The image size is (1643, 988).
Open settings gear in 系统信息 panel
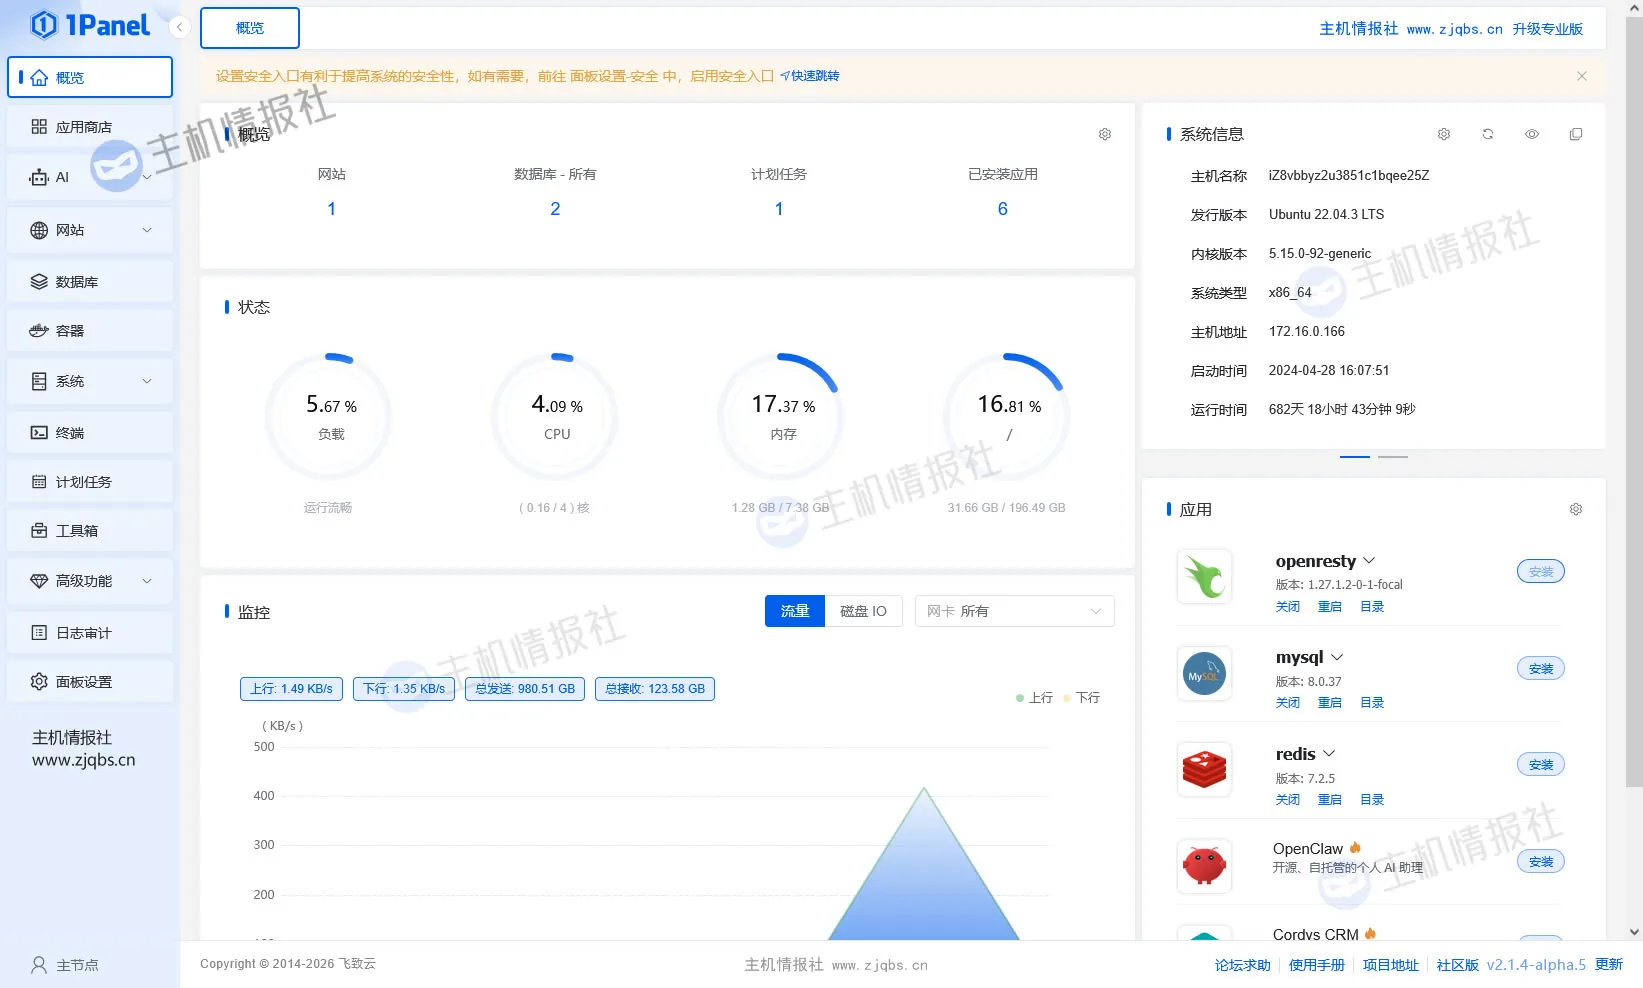(1443, 134)
